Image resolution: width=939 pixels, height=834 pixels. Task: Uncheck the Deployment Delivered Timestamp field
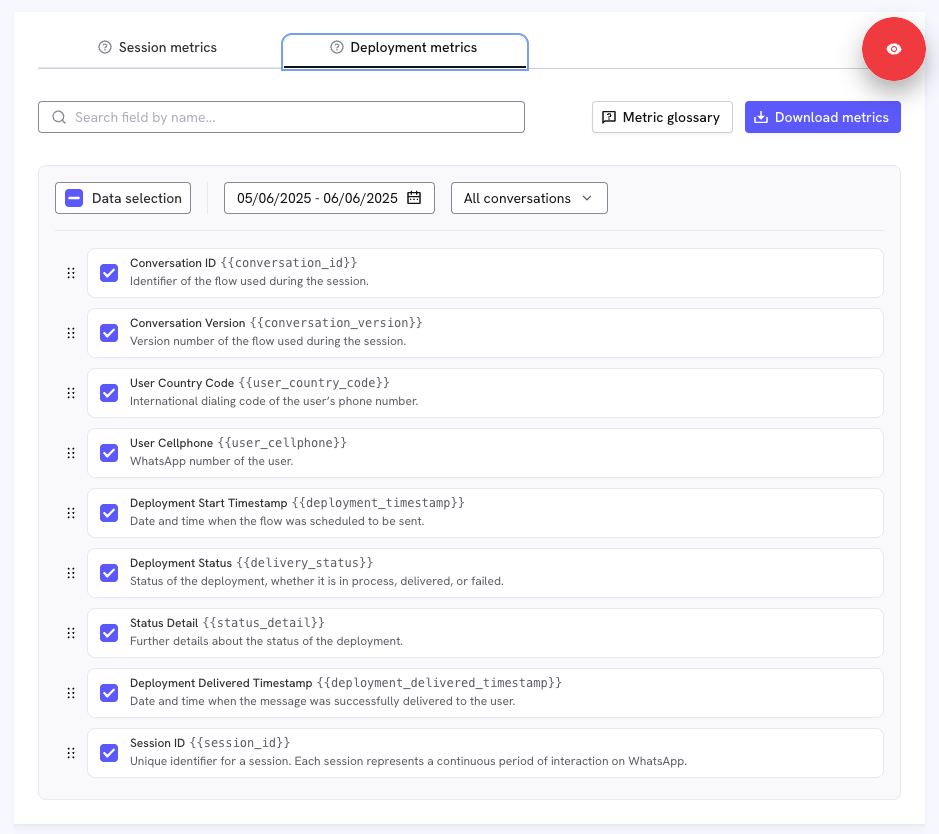tap(109, 693)
